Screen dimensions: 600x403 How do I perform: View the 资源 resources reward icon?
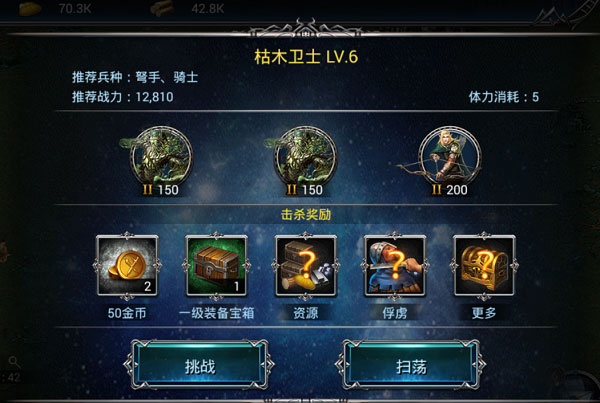[306, 266]
